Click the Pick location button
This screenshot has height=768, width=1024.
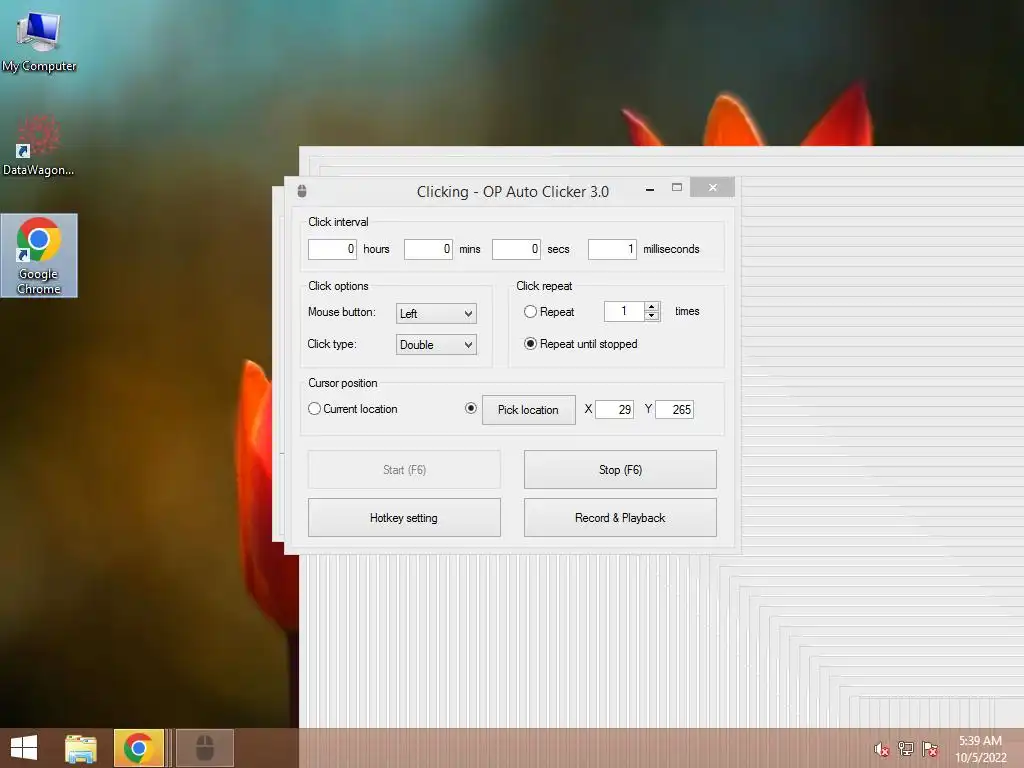(528, 409)
